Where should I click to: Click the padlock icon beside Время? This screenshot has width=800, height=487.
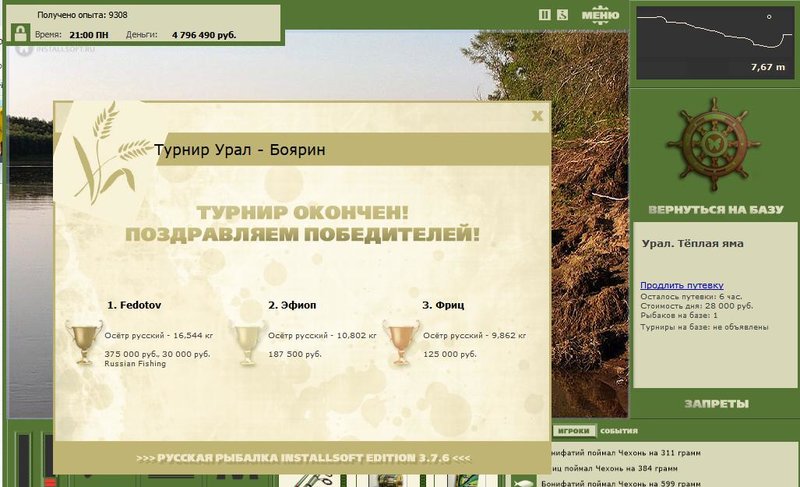click(20, 34)
